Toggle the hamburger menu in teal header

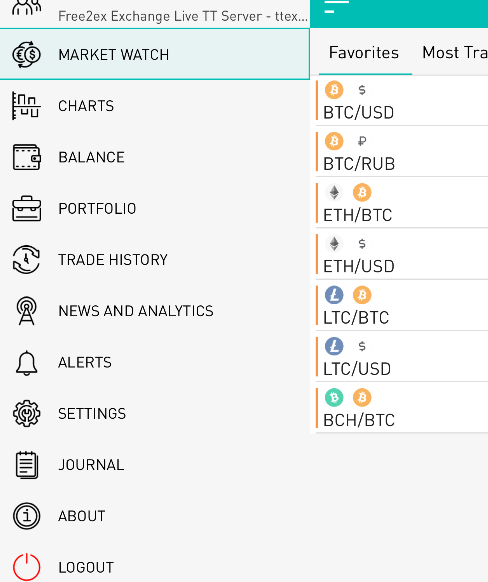click(336, 7)
